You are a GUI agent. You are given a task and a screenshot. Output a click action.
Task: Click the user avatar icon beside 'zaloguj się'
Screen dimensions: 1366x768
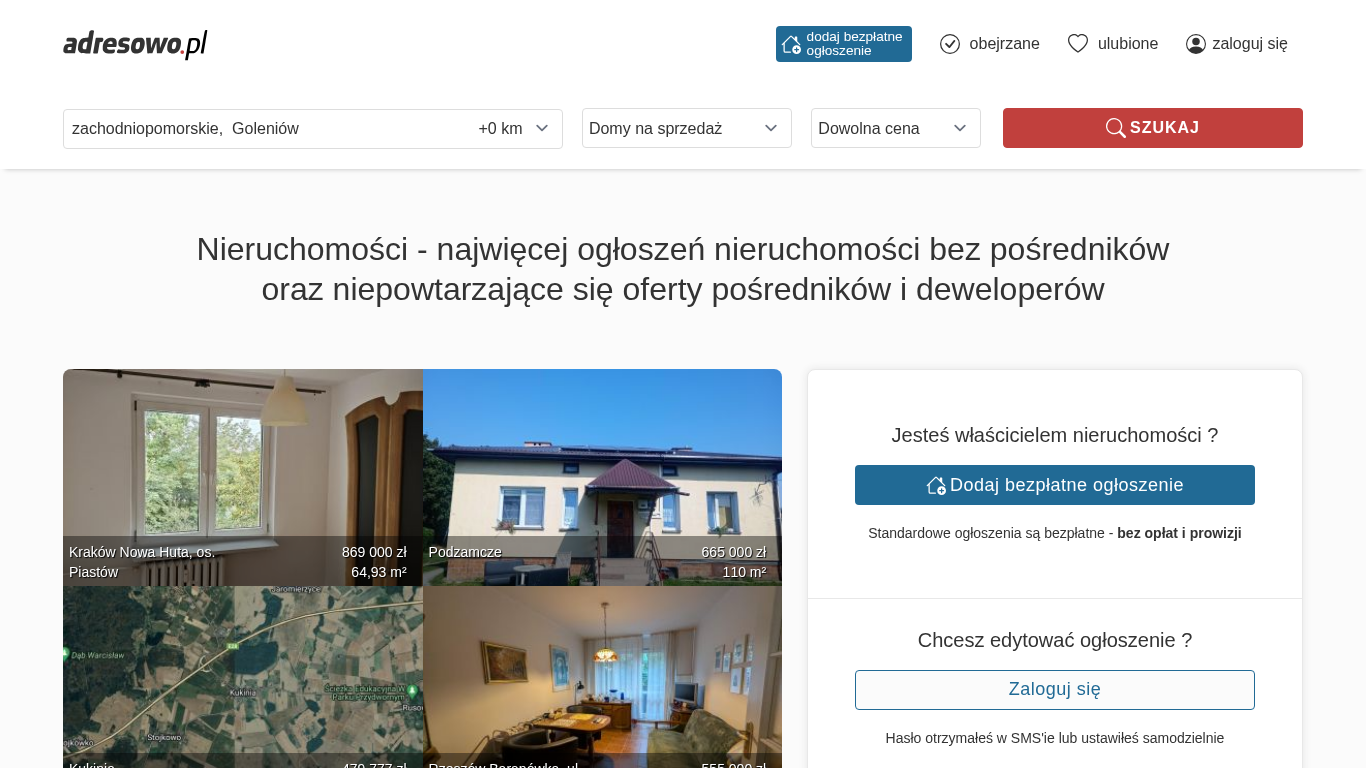coord(1196,44)
